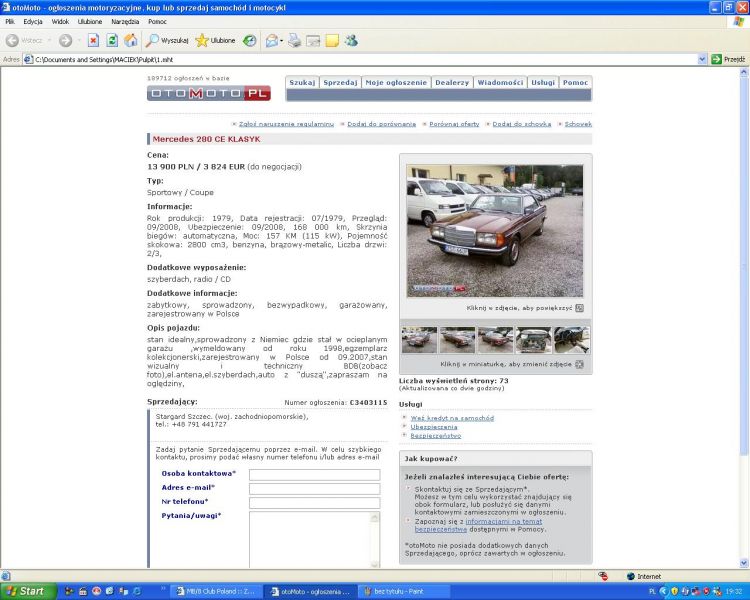Open the Schowek link
The height and width of the screenshot is (600, 750).
tap(578, 124)
